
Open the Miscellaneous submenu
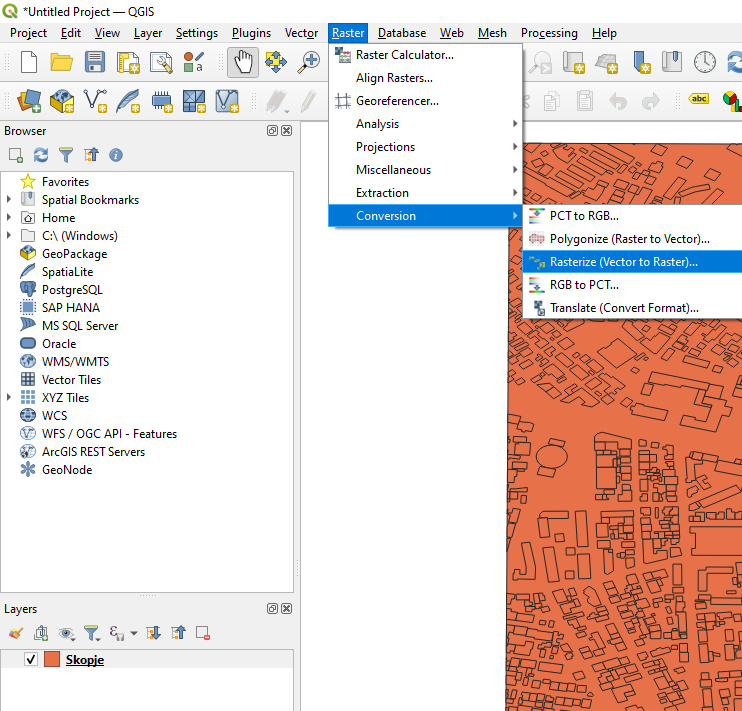coord(425,170)
